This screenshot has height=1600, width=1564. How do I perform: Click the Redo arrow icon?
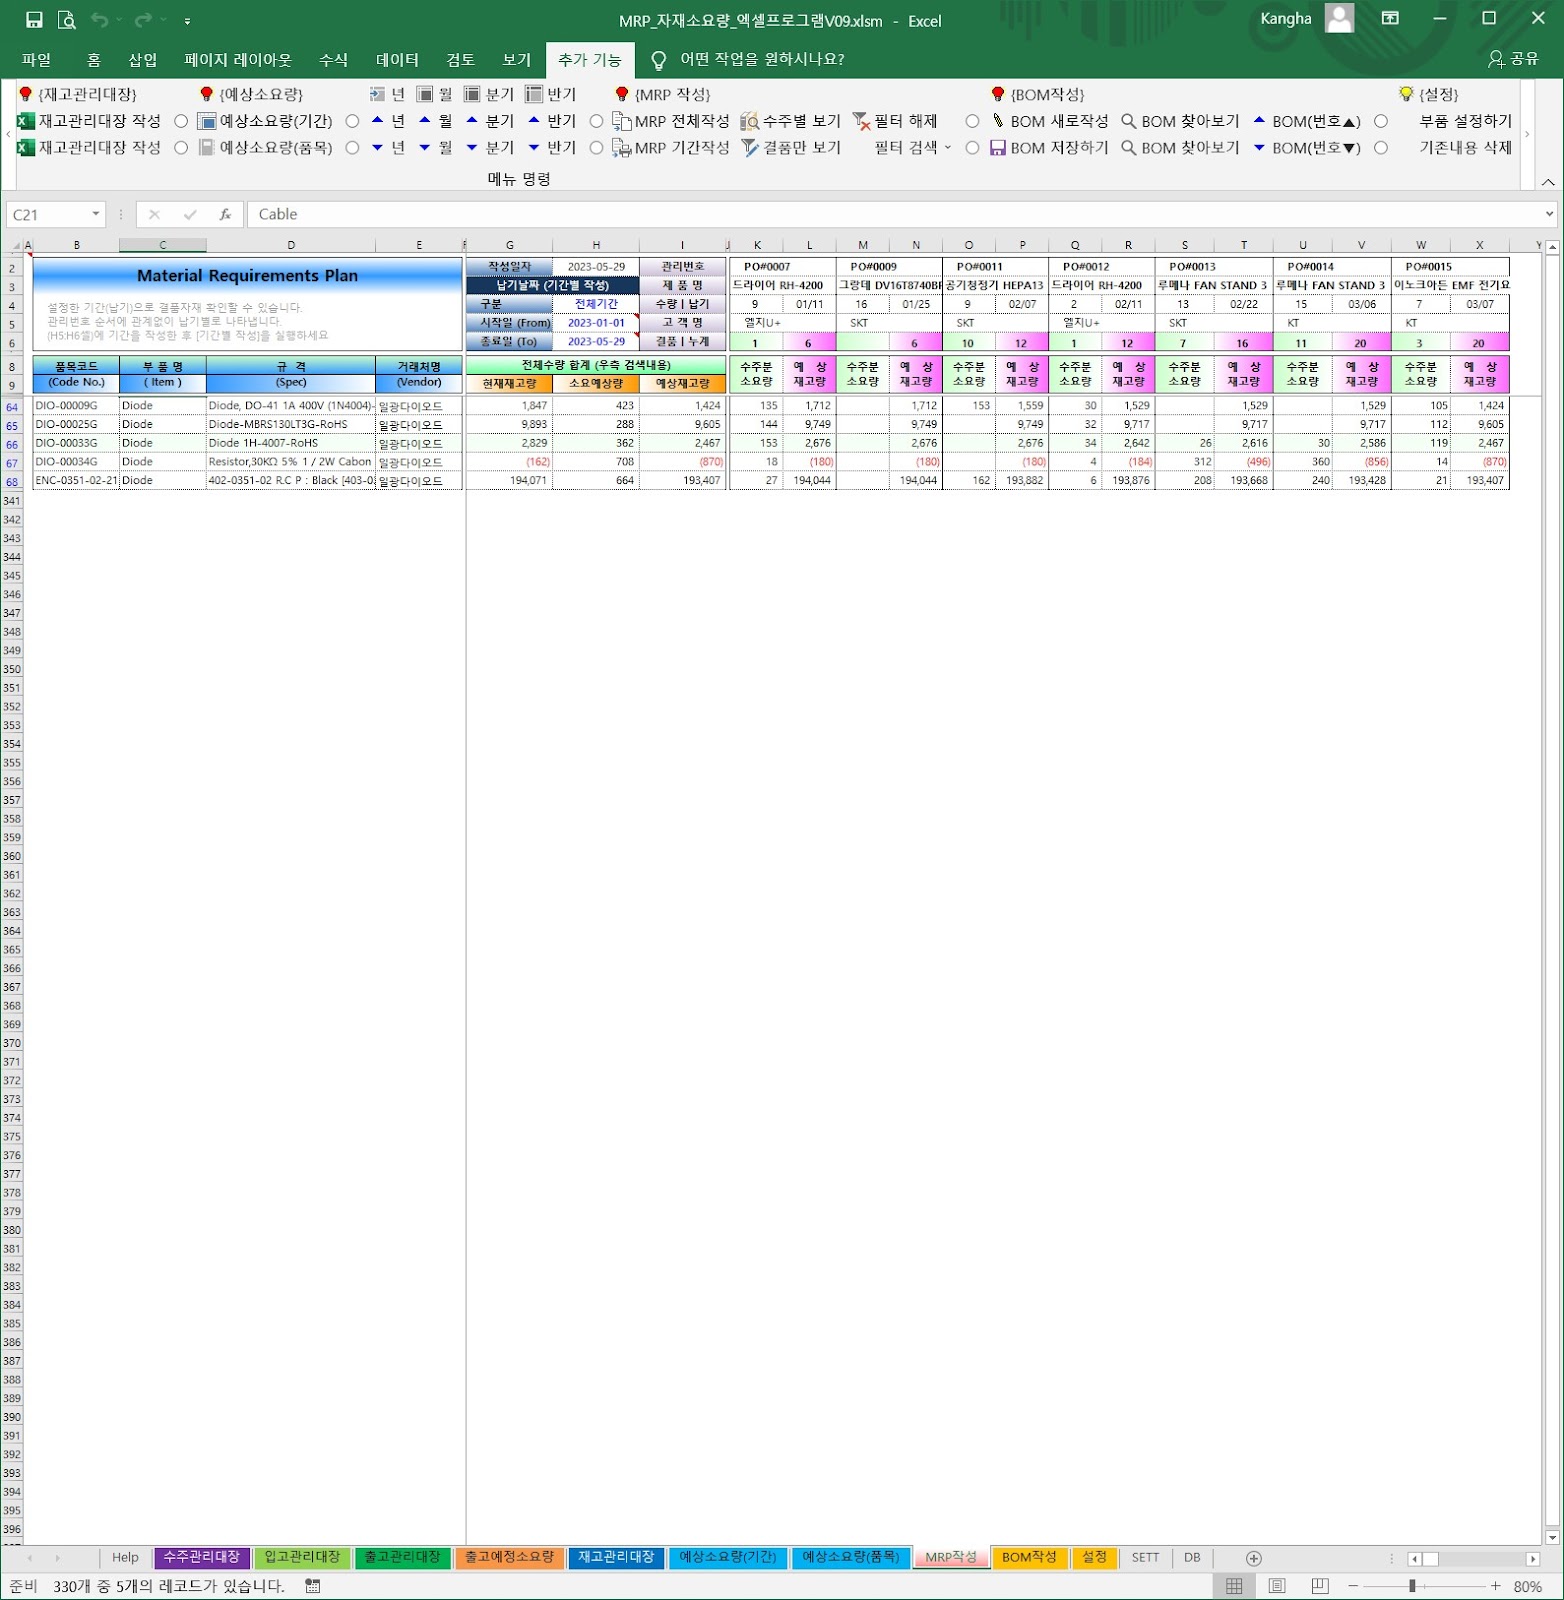coord(143,20)
